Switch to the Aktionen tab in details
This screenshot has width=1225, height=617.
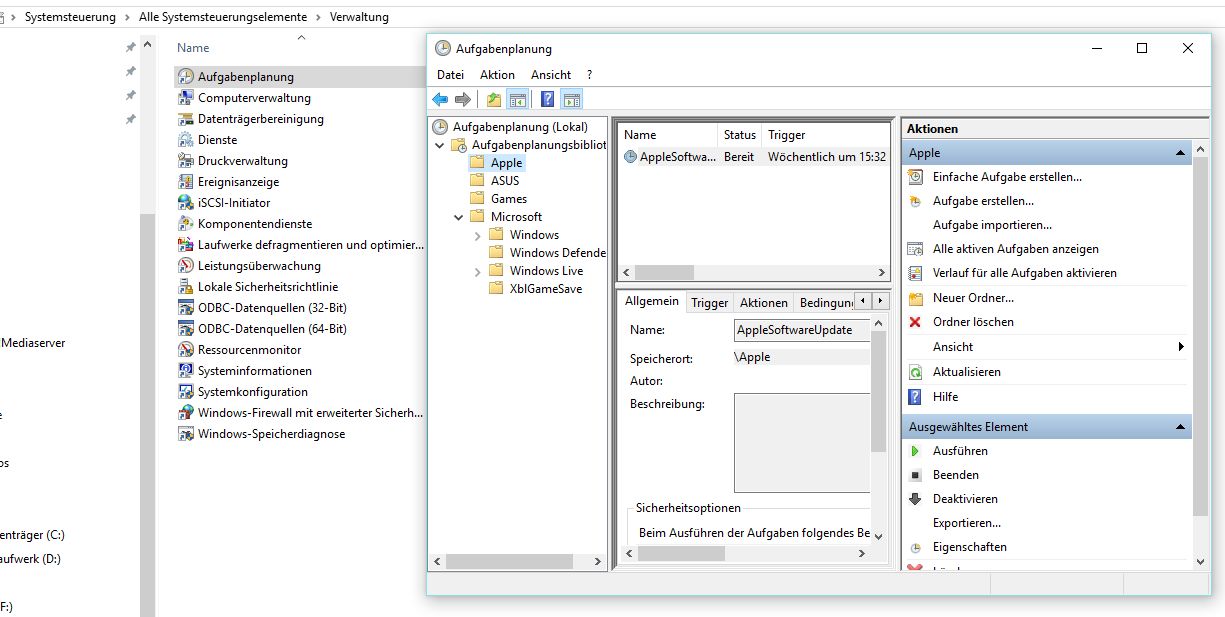point(764,303)
